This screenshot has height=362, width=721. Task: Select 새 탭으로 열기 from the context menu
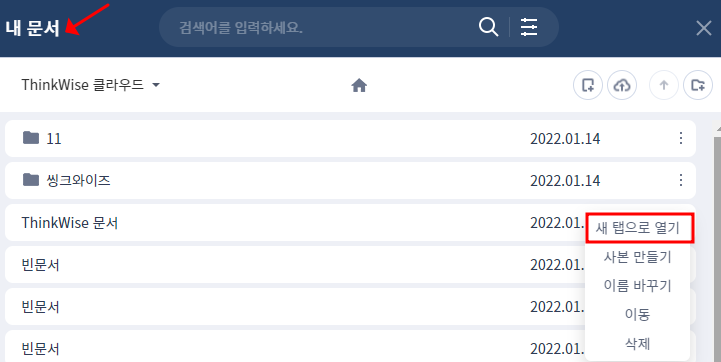point(640,228)
